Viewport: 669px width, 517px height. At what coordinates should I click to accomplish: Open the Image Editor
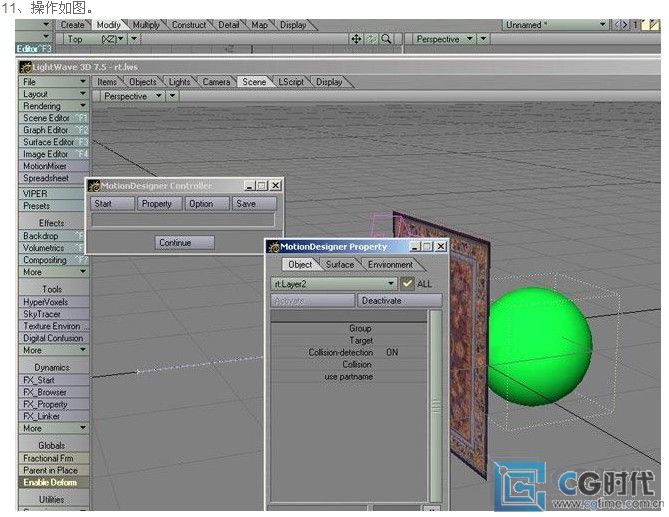[x=54, y=154]
